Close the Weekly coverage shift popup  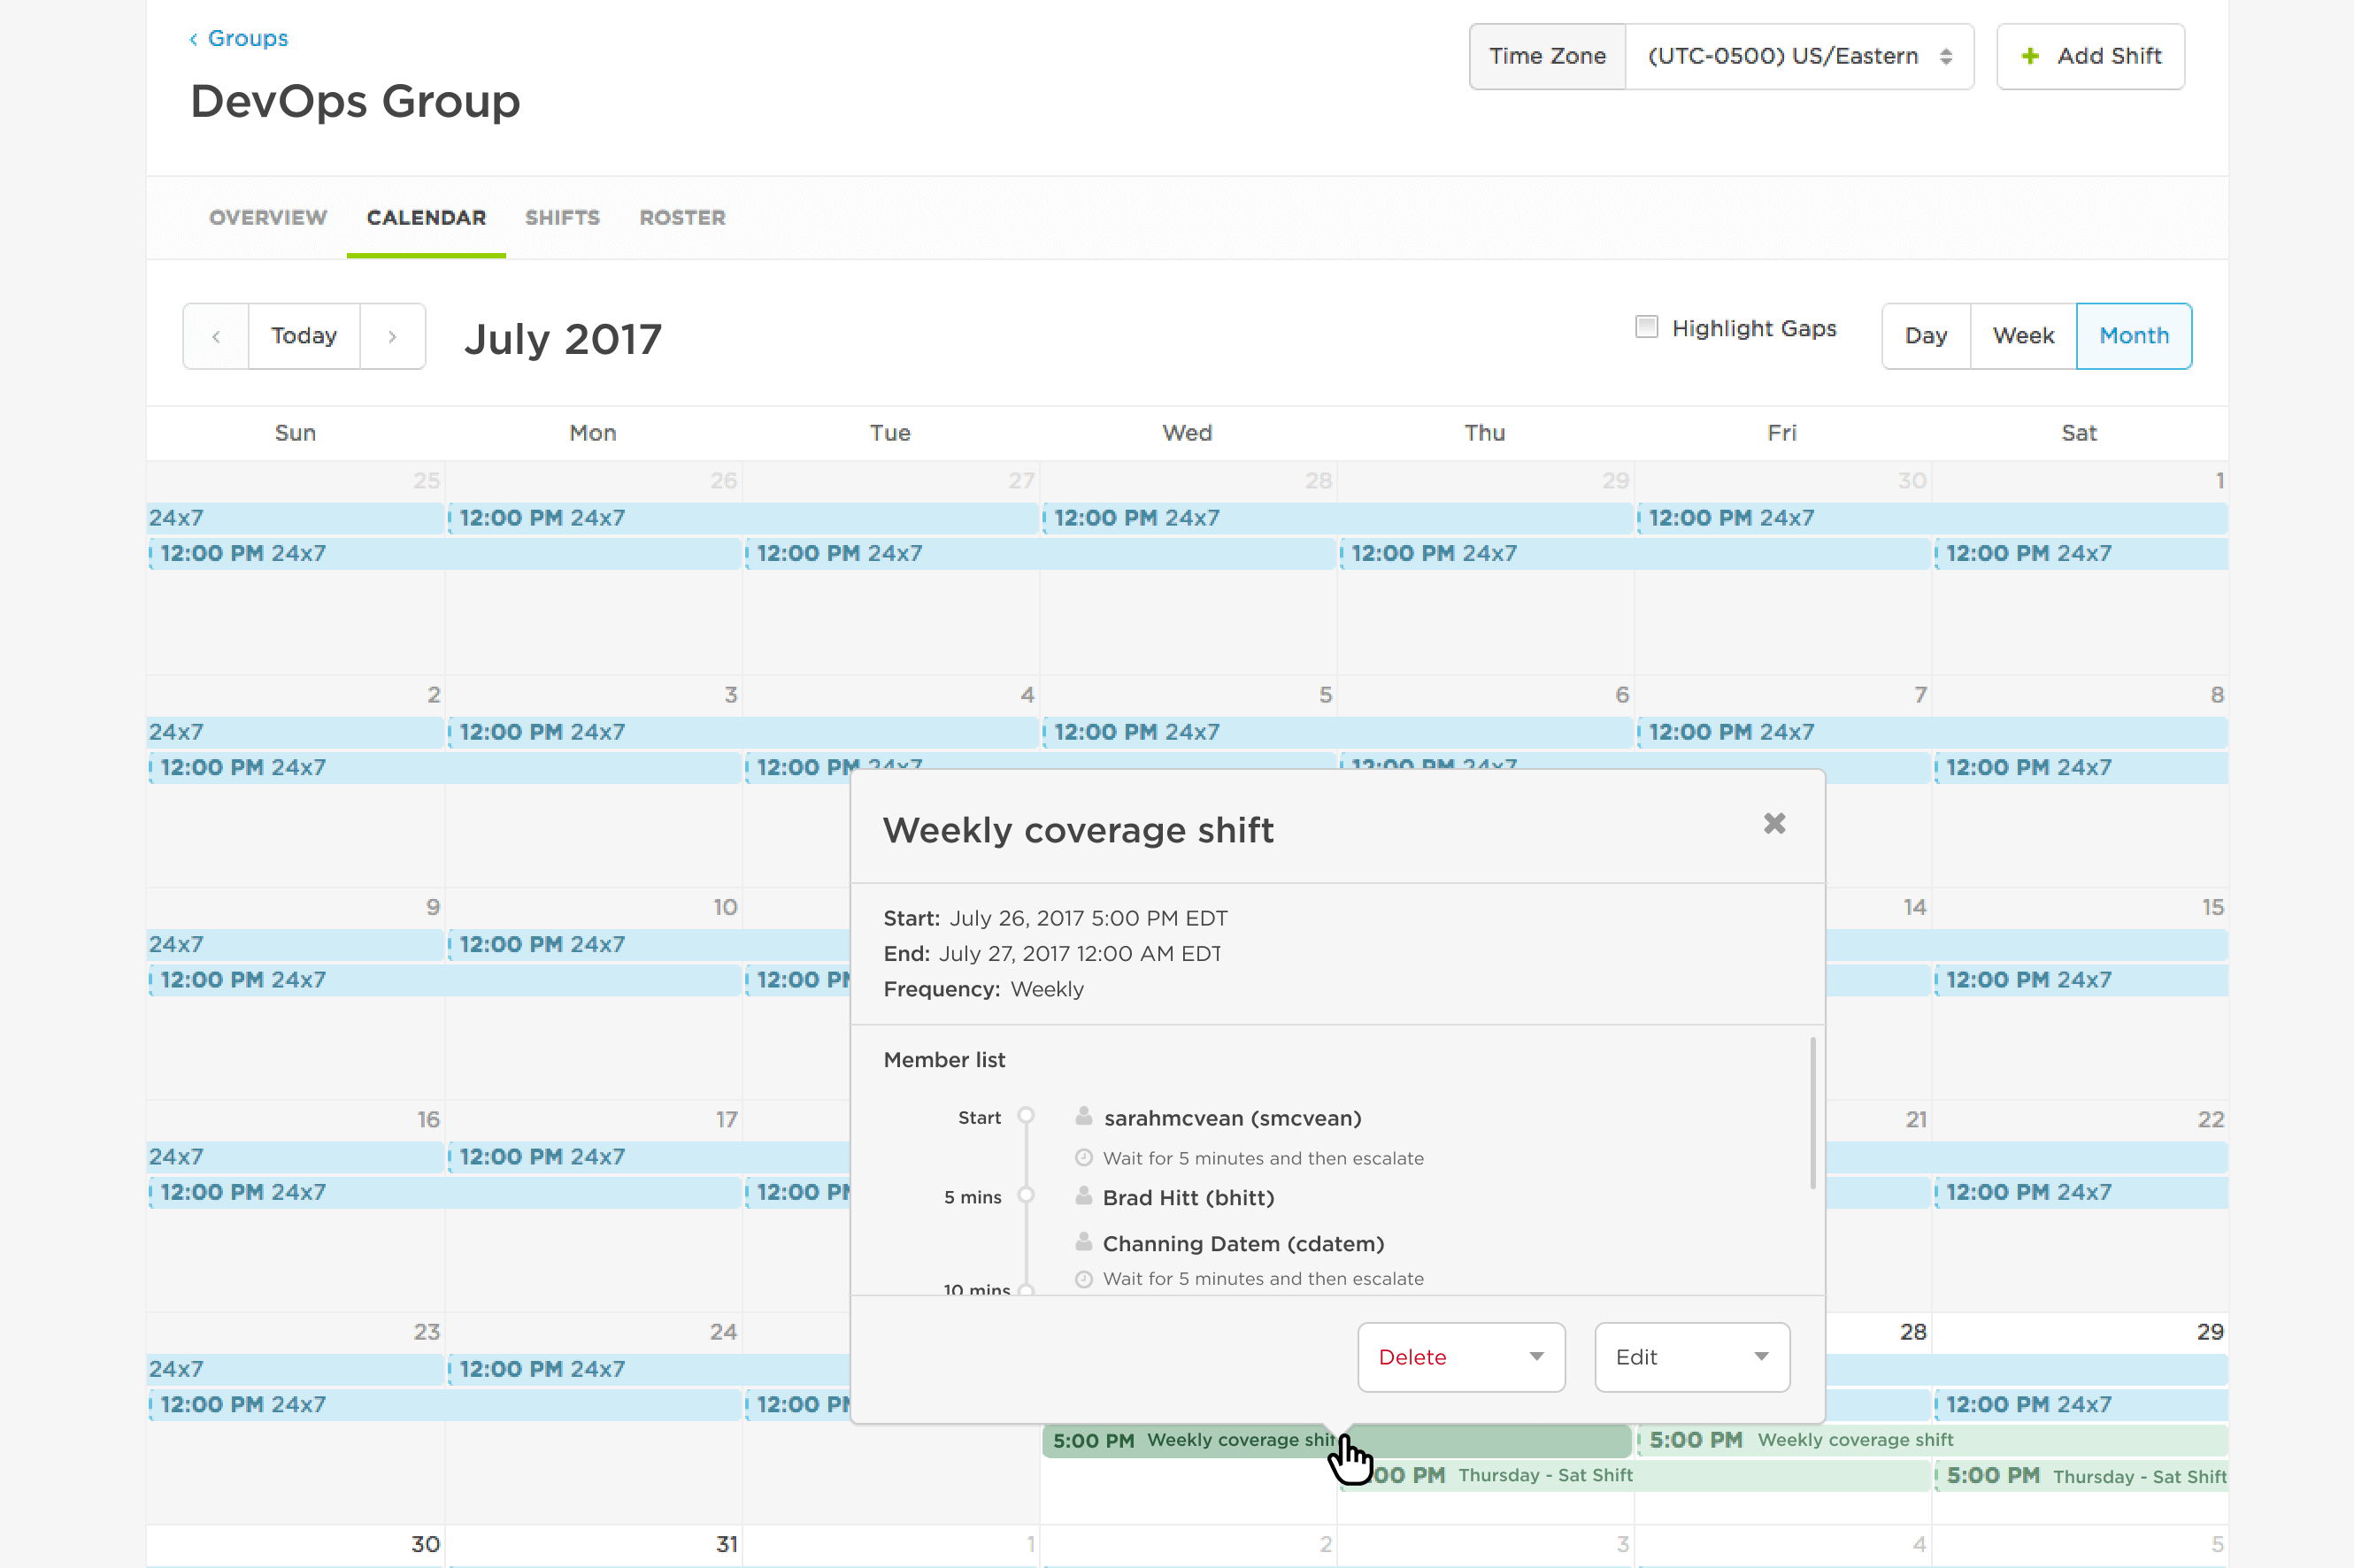coord(1774,824)
